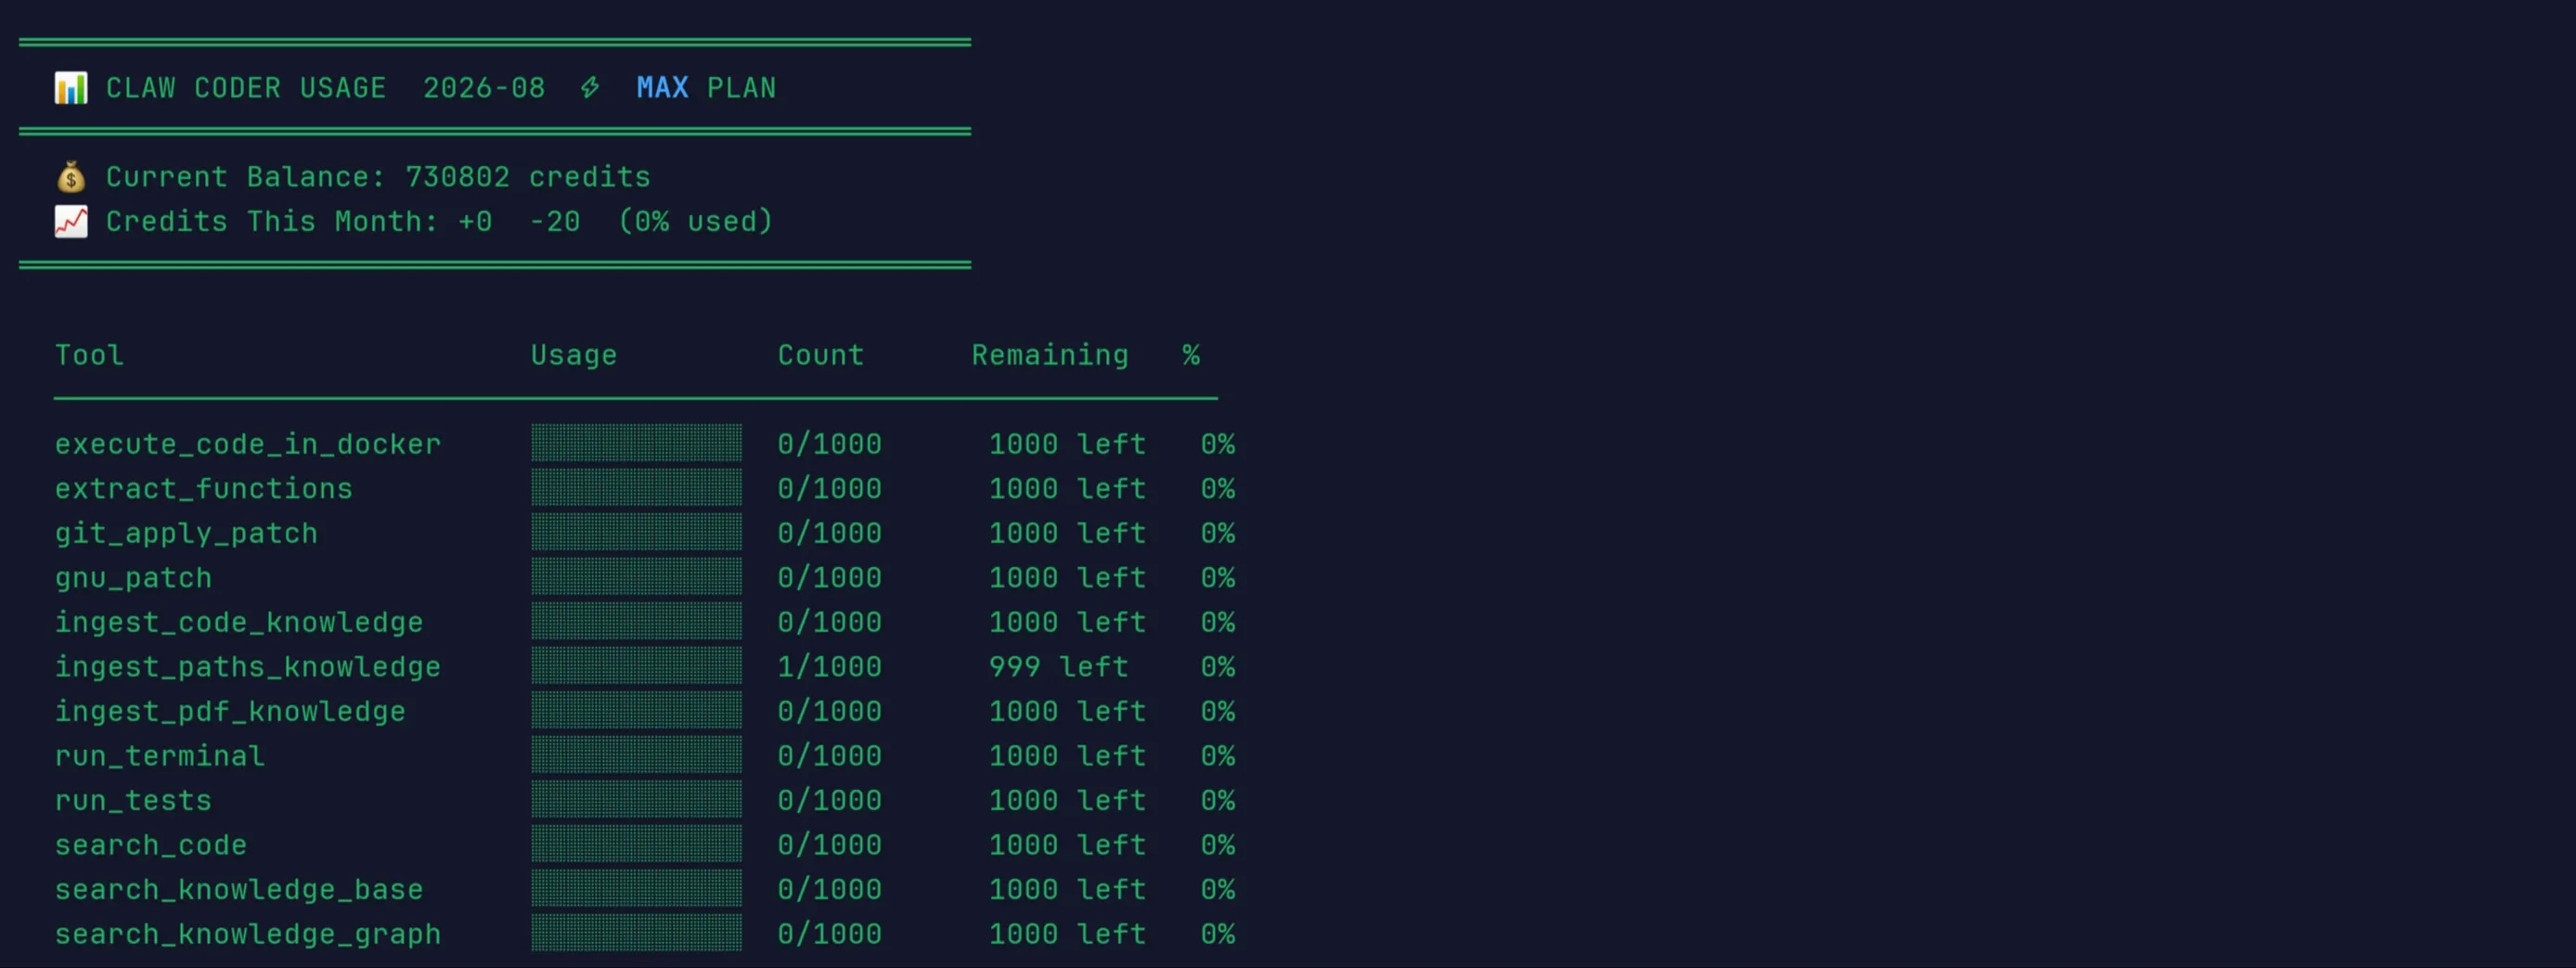Click the (0% used) text
The height and width of the screenshot is (968, 2576).
click(x=695, y=221)
